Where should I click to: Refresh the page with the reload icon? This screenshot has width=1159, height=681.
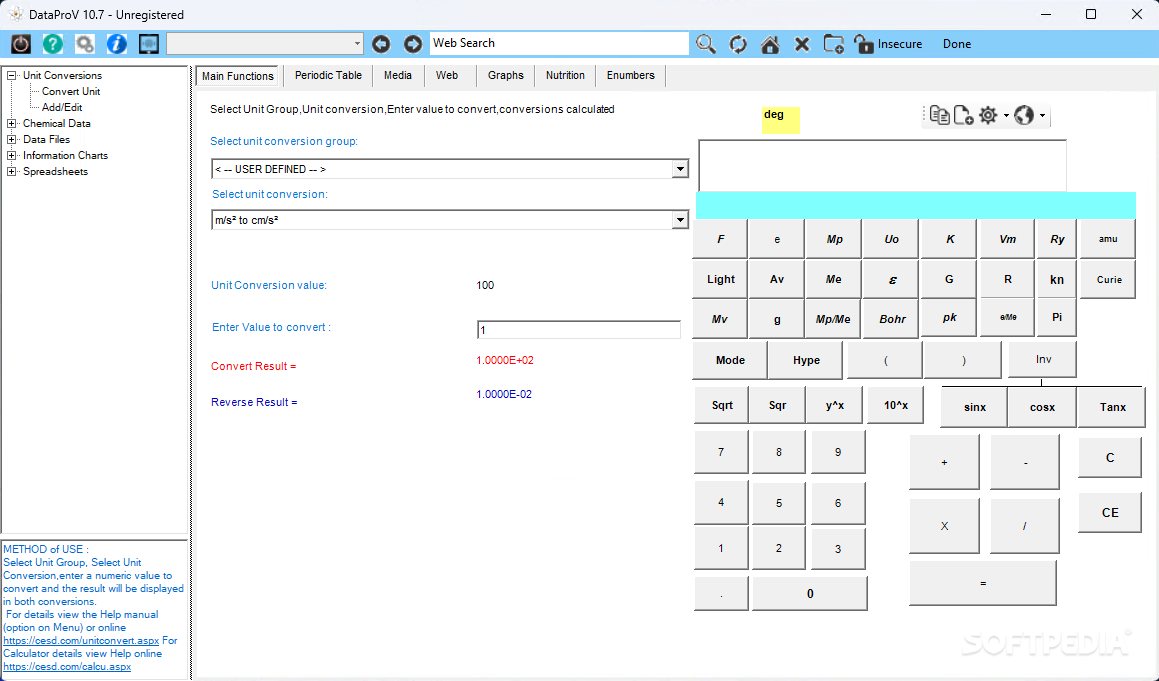738,44
